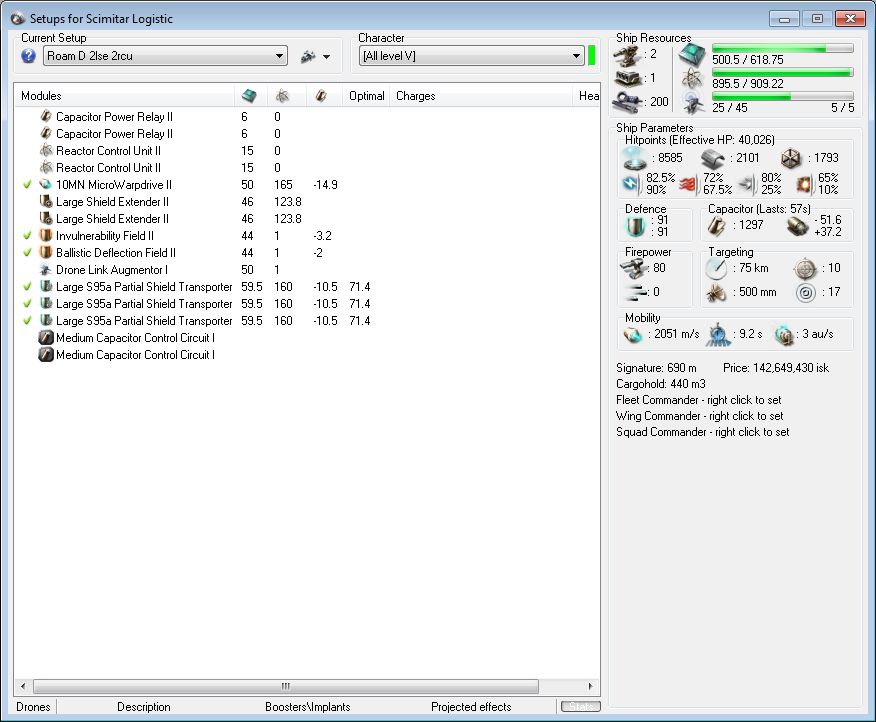Sort by the Optimal column header
876x722 pixels.
[366, 96]
